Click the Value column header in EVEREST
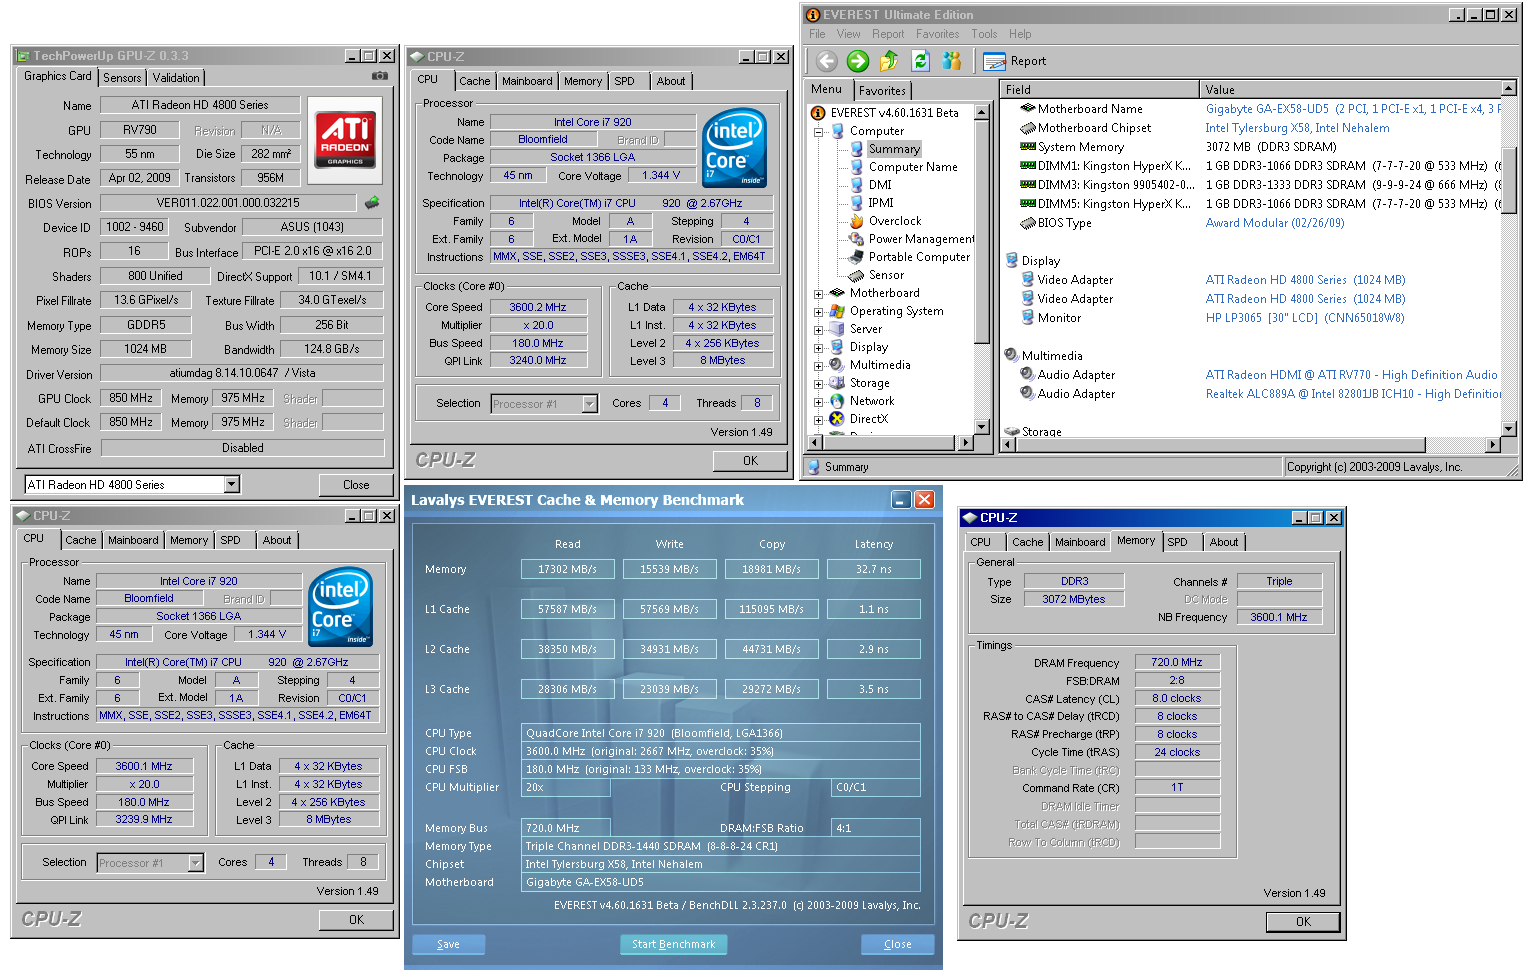The width and height of the screenshot is (1530, 977). (1351, 89)
